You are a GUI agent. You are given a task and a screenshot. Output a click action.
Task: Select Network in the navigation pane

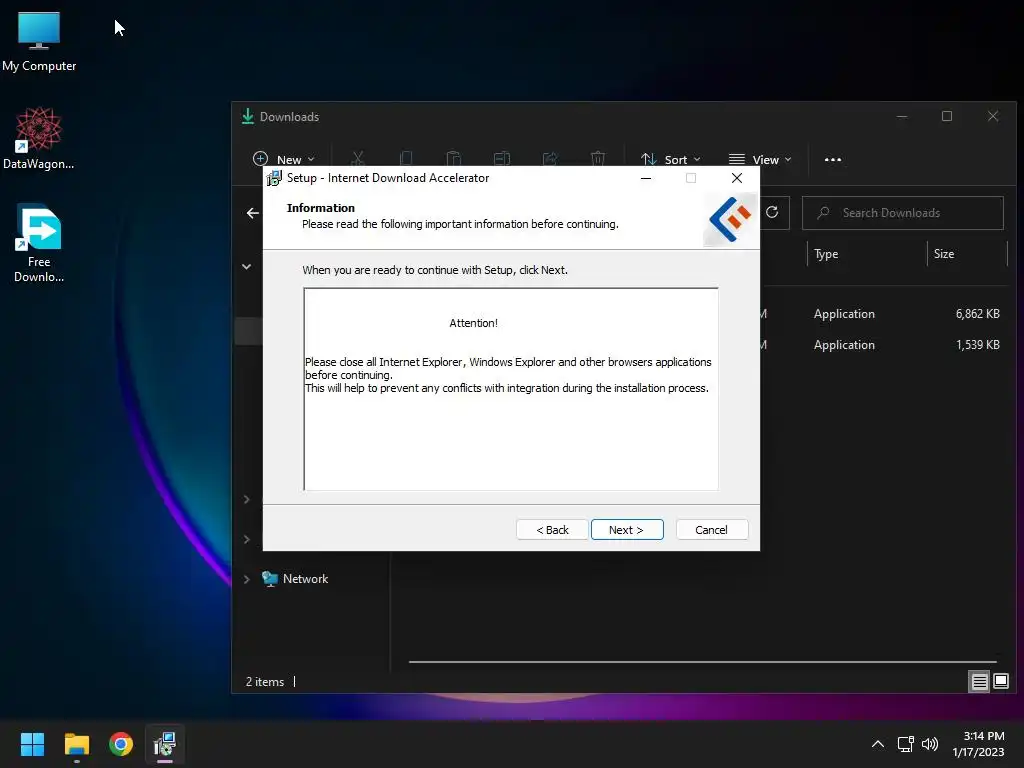pyautogui.click(x=295, y=579)
